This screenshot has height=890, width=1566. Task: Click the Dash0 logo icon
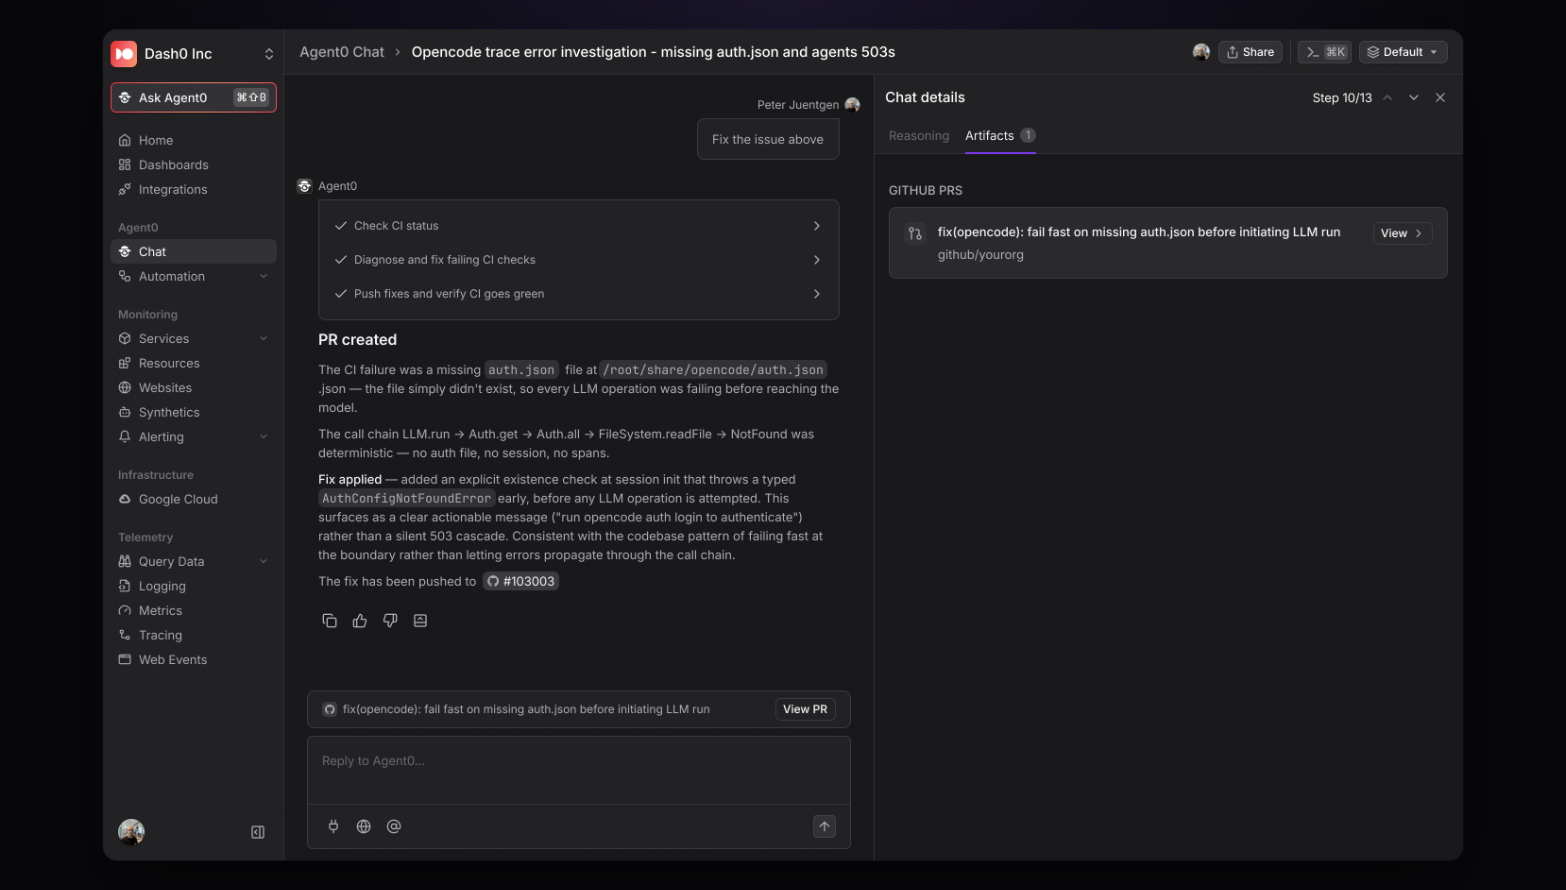pos(124,54)
